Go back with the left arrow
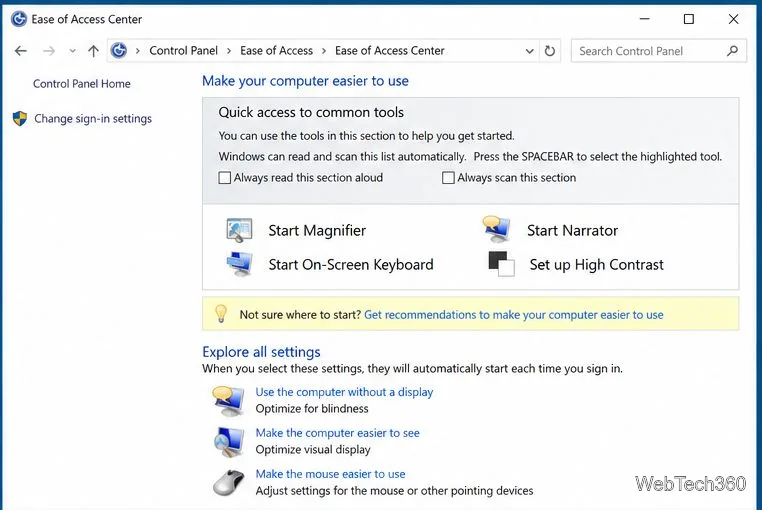The height and width of the screenshot is (510, 762). [x=20, y=51]
